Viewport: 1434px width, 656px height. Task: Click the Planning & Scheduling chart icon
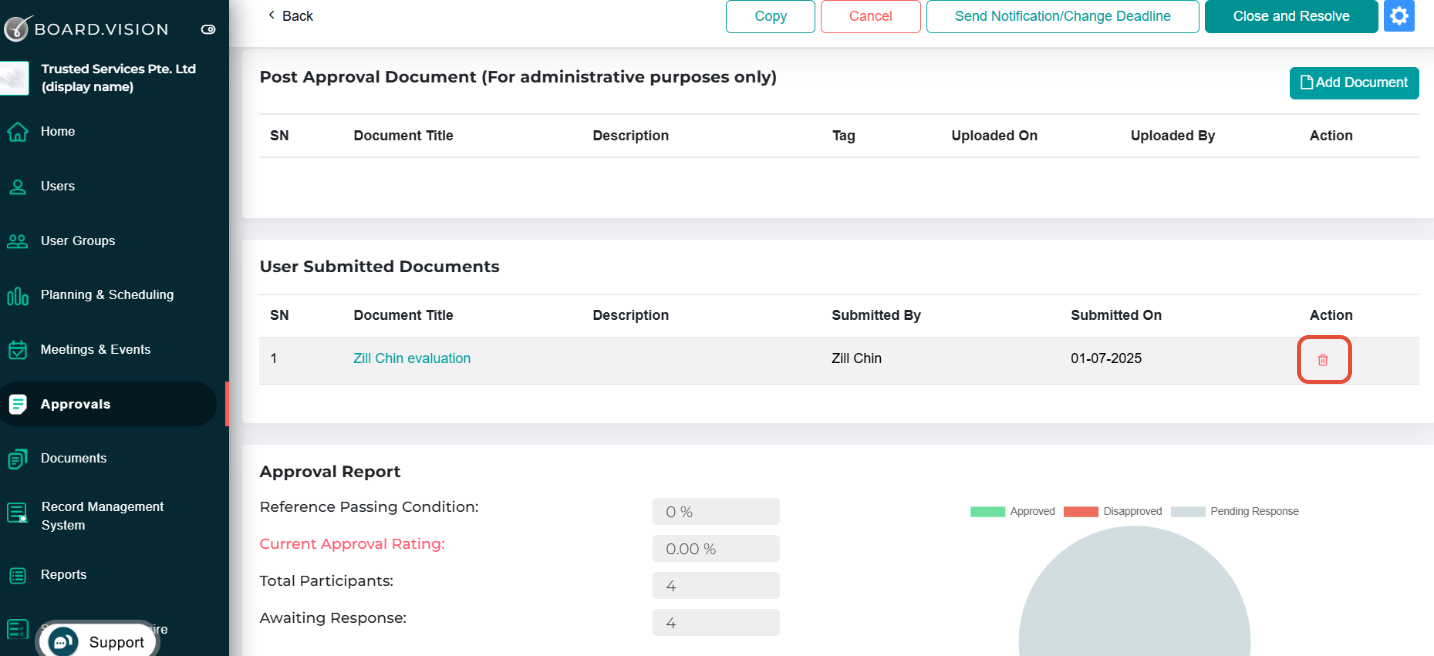17,295
